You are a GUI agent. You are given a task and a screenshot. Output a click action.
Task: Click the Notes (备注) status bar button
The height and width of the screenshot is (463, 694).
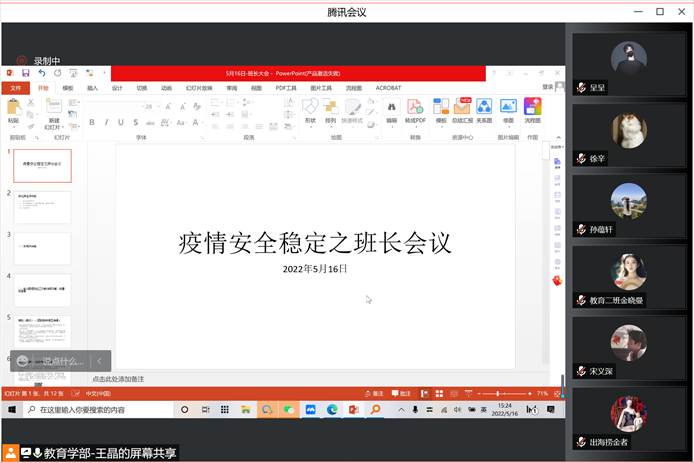pyautogui.click(x=374, y=394)
